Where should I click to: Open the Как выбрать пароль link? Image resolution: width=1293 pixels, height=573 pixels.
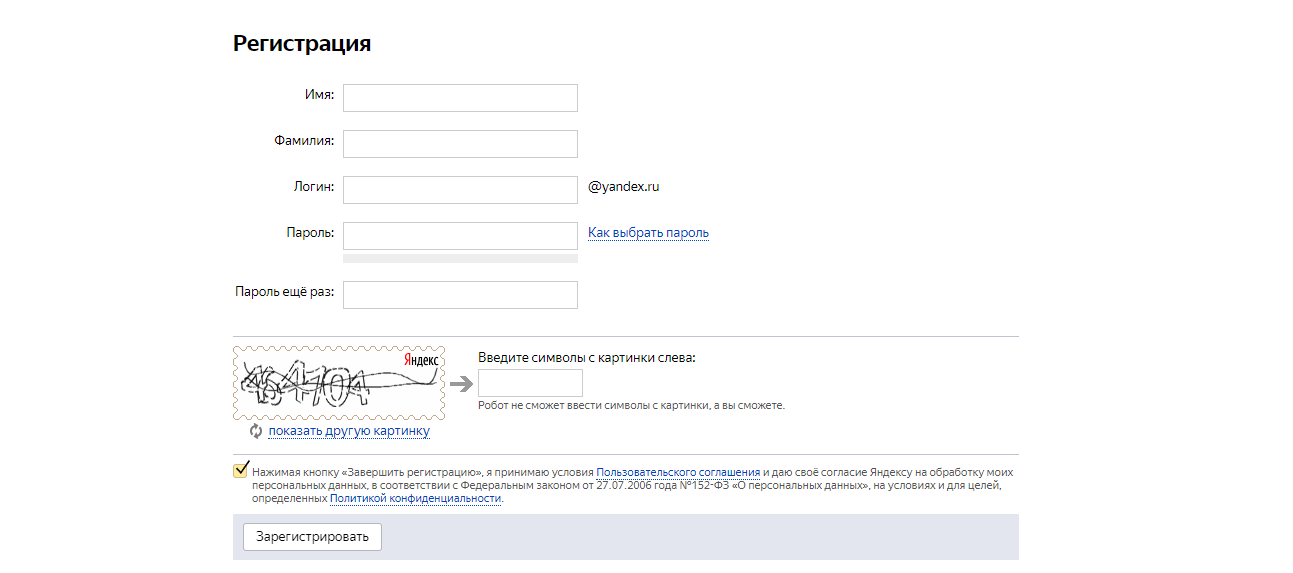click(x=648, y=233)
